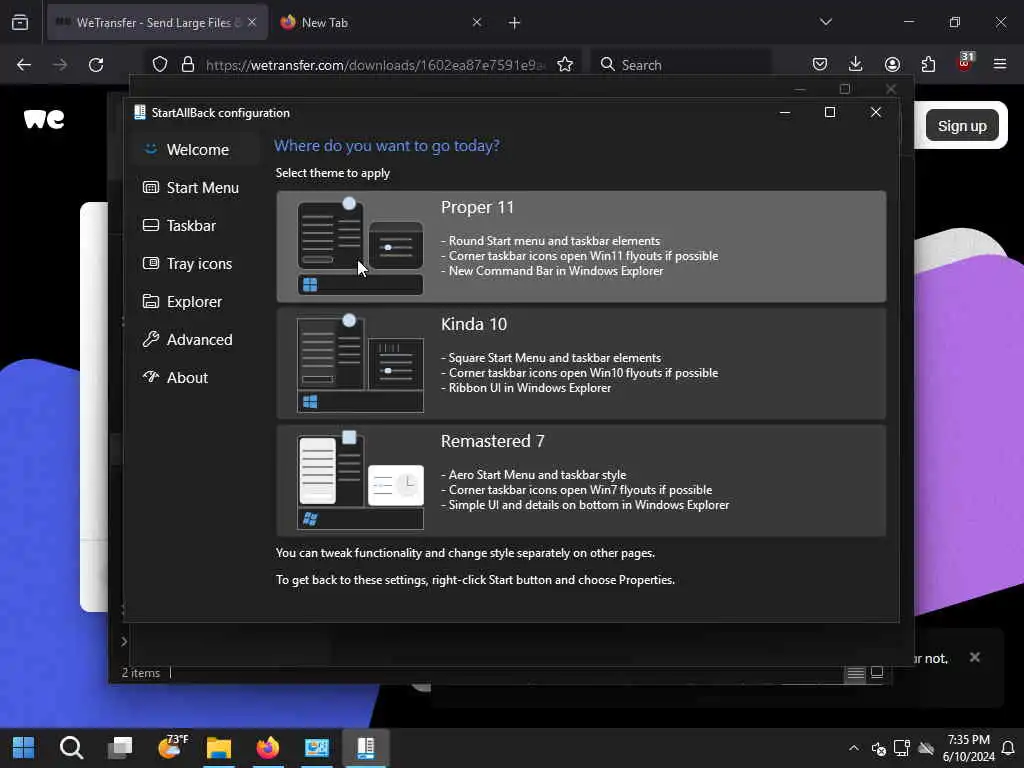
Task: Open the Firefox Extensions puzzle icon
Action: coord(928,65)
